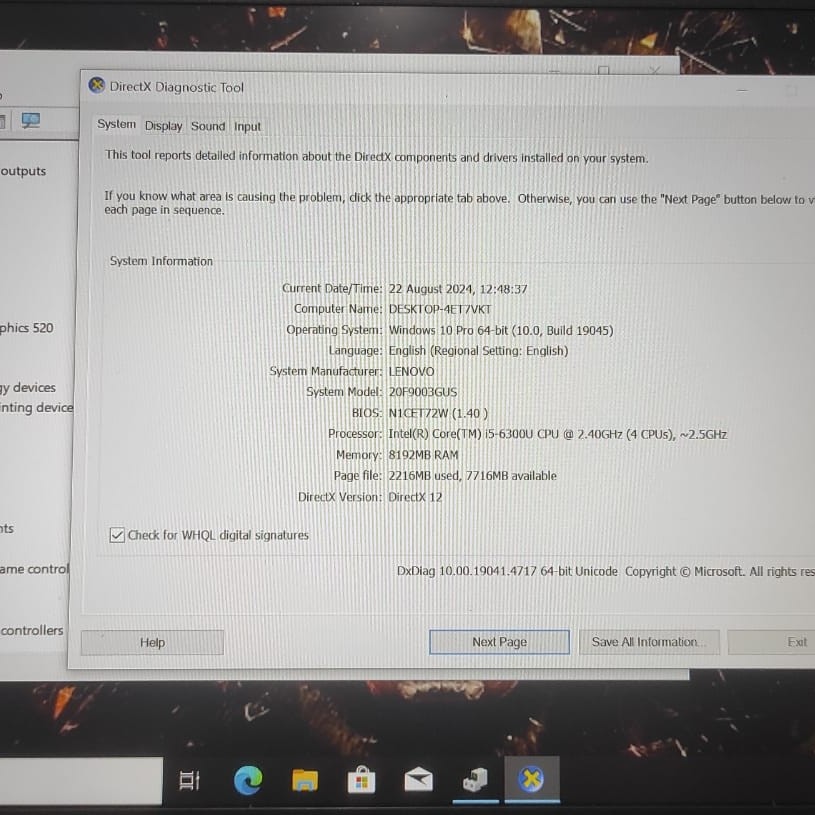Click the System Manufacturer value LENOVO
The height and width of the screenshot is (815, 815).
click(411, 372)
